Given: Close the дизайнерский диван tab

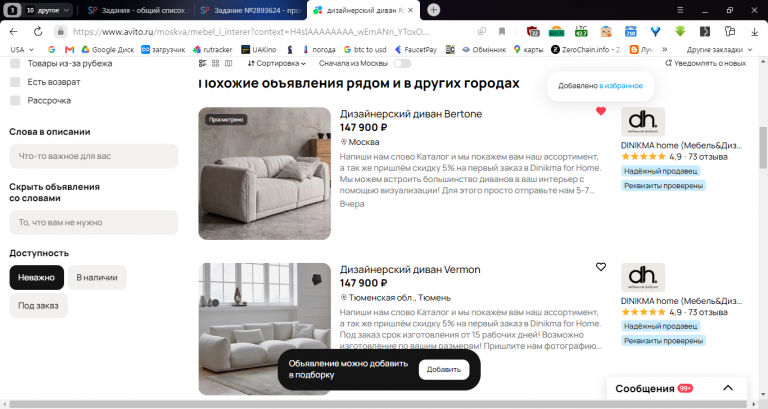Looking at the screenshot, I should [410, 10].
